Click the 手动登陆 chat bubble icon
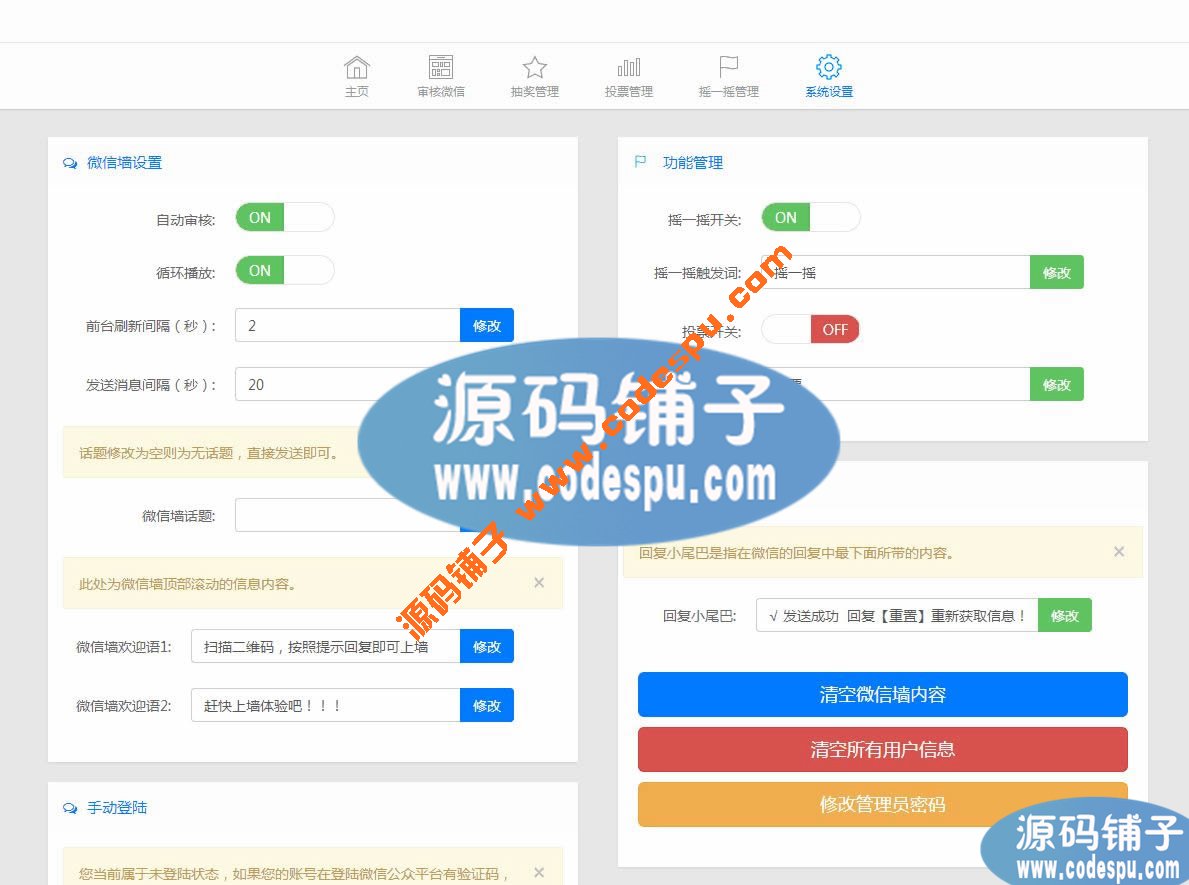 tap(70, 808)
